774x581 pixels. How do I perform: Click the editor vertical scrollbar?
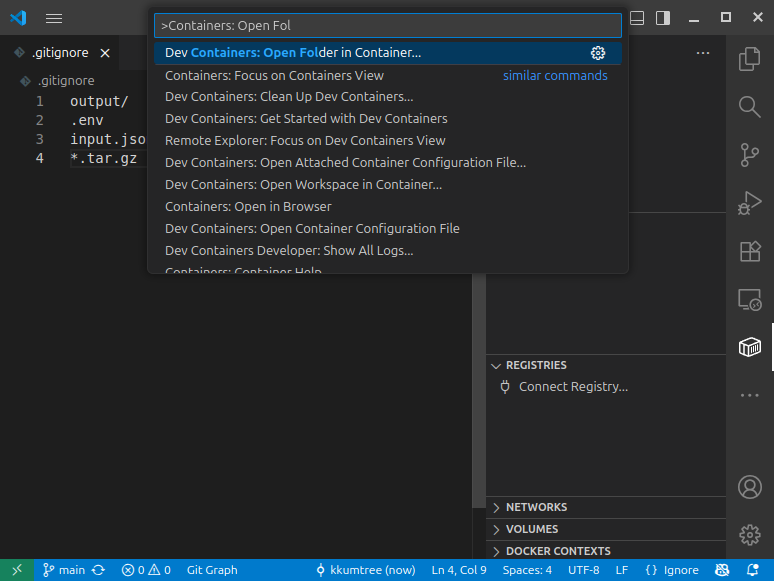point(479,390)
